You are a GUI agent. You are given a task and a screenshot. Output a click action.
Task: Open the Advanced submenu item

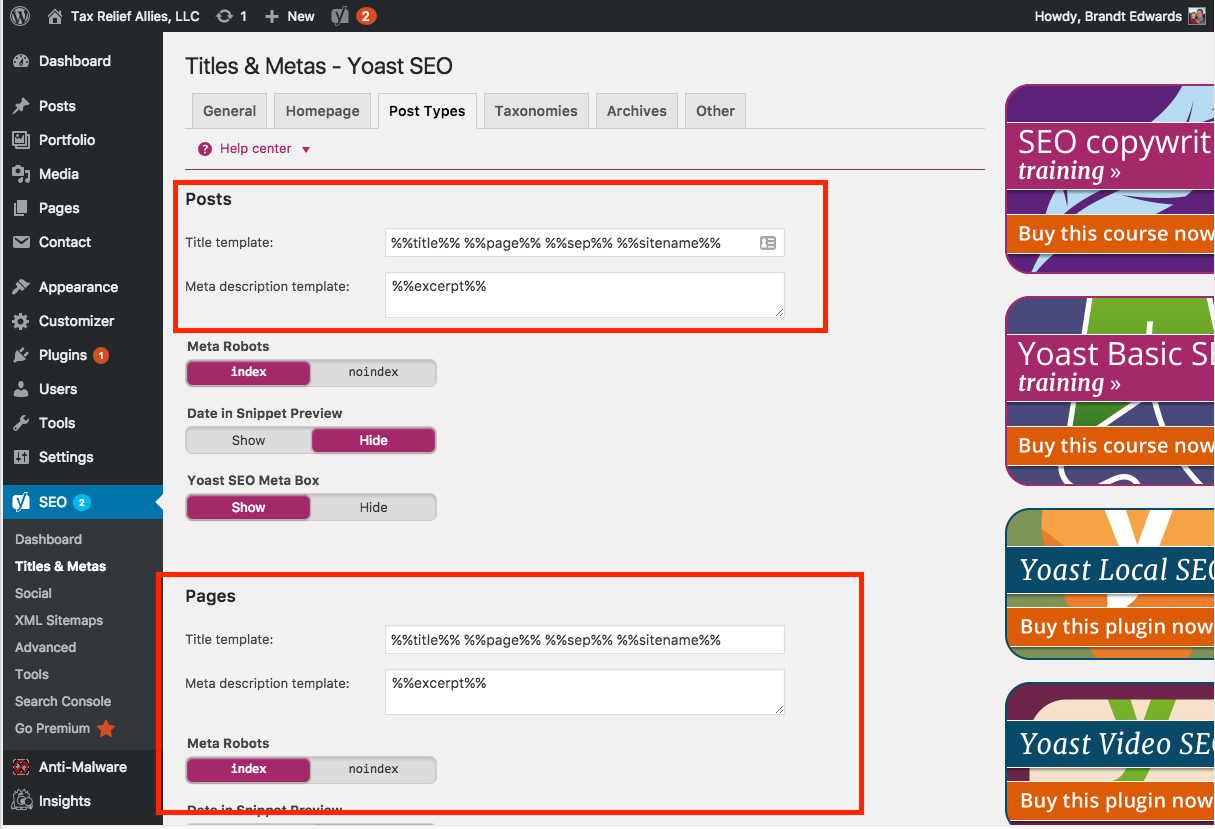(x=45, y=647)
